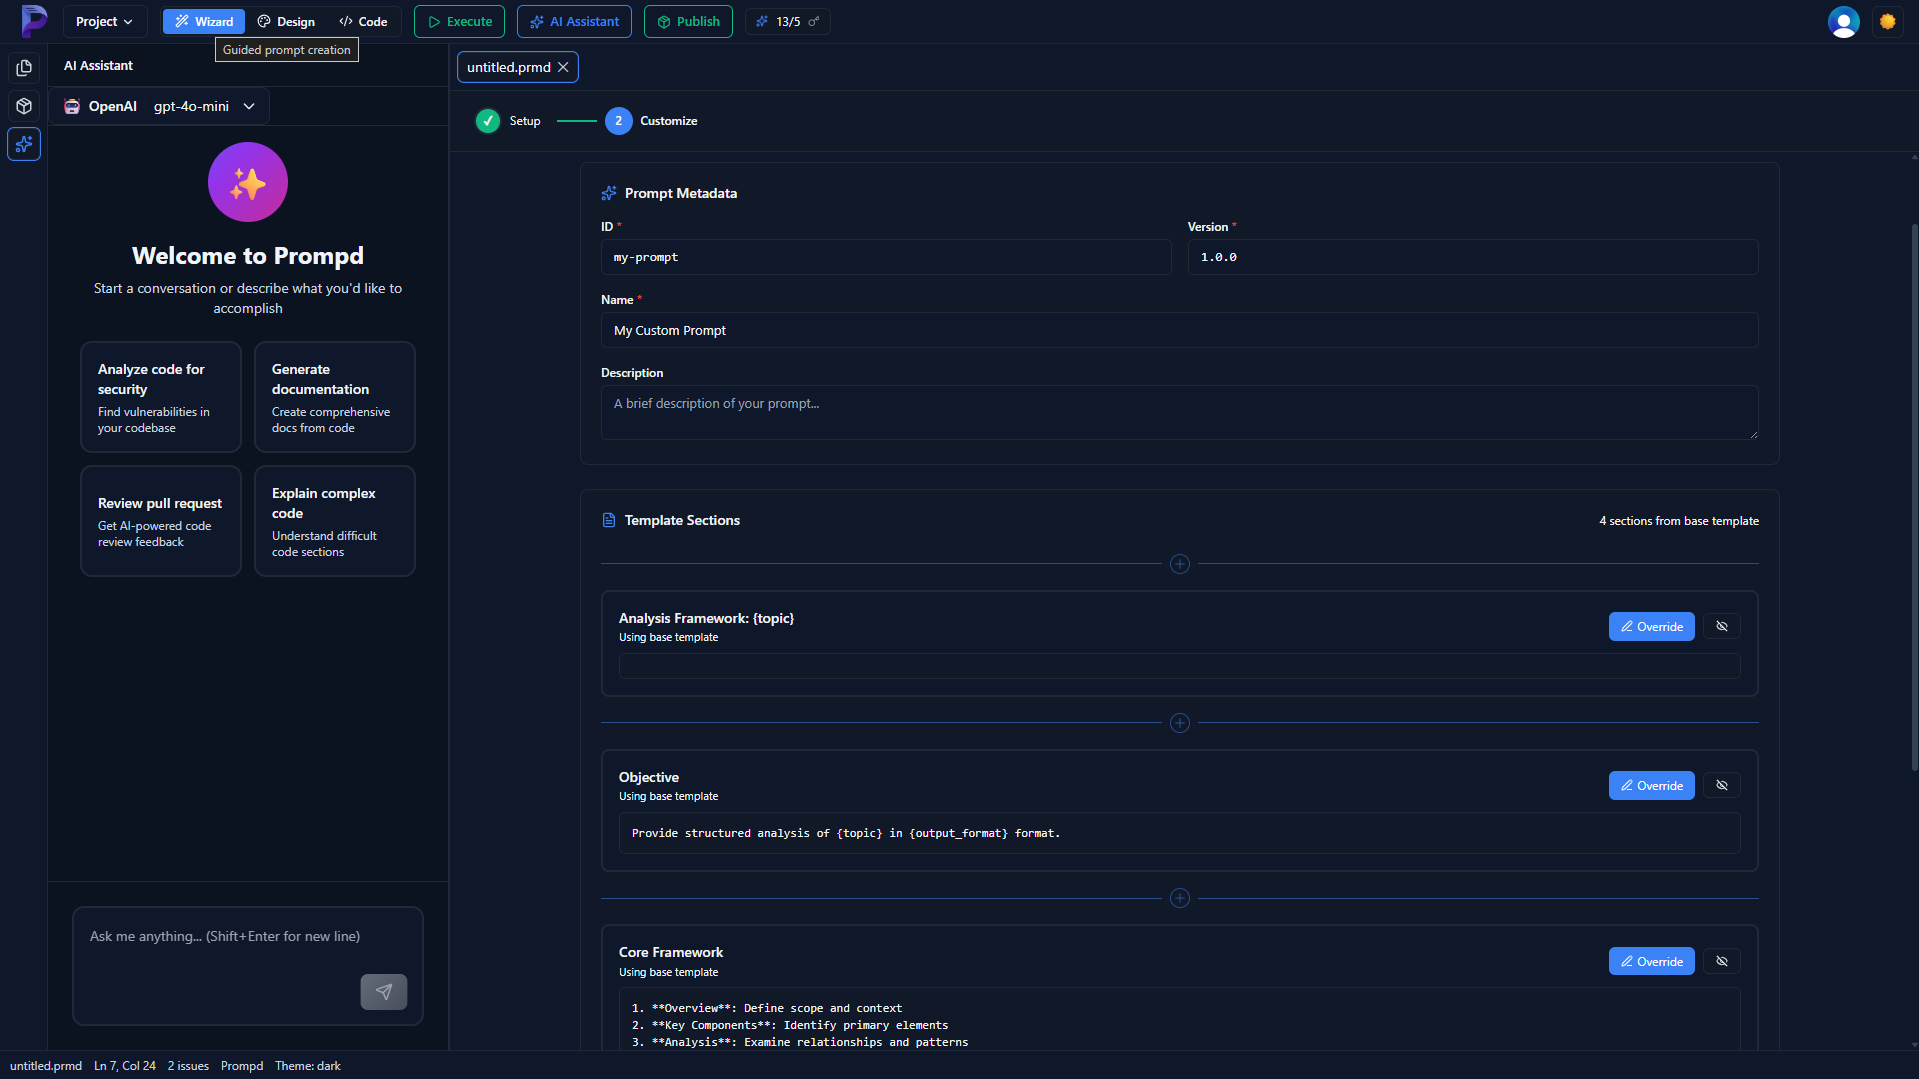The image size is (1919, 1079).
Task: Open the user avatar in the top right
Action: 1843,21
